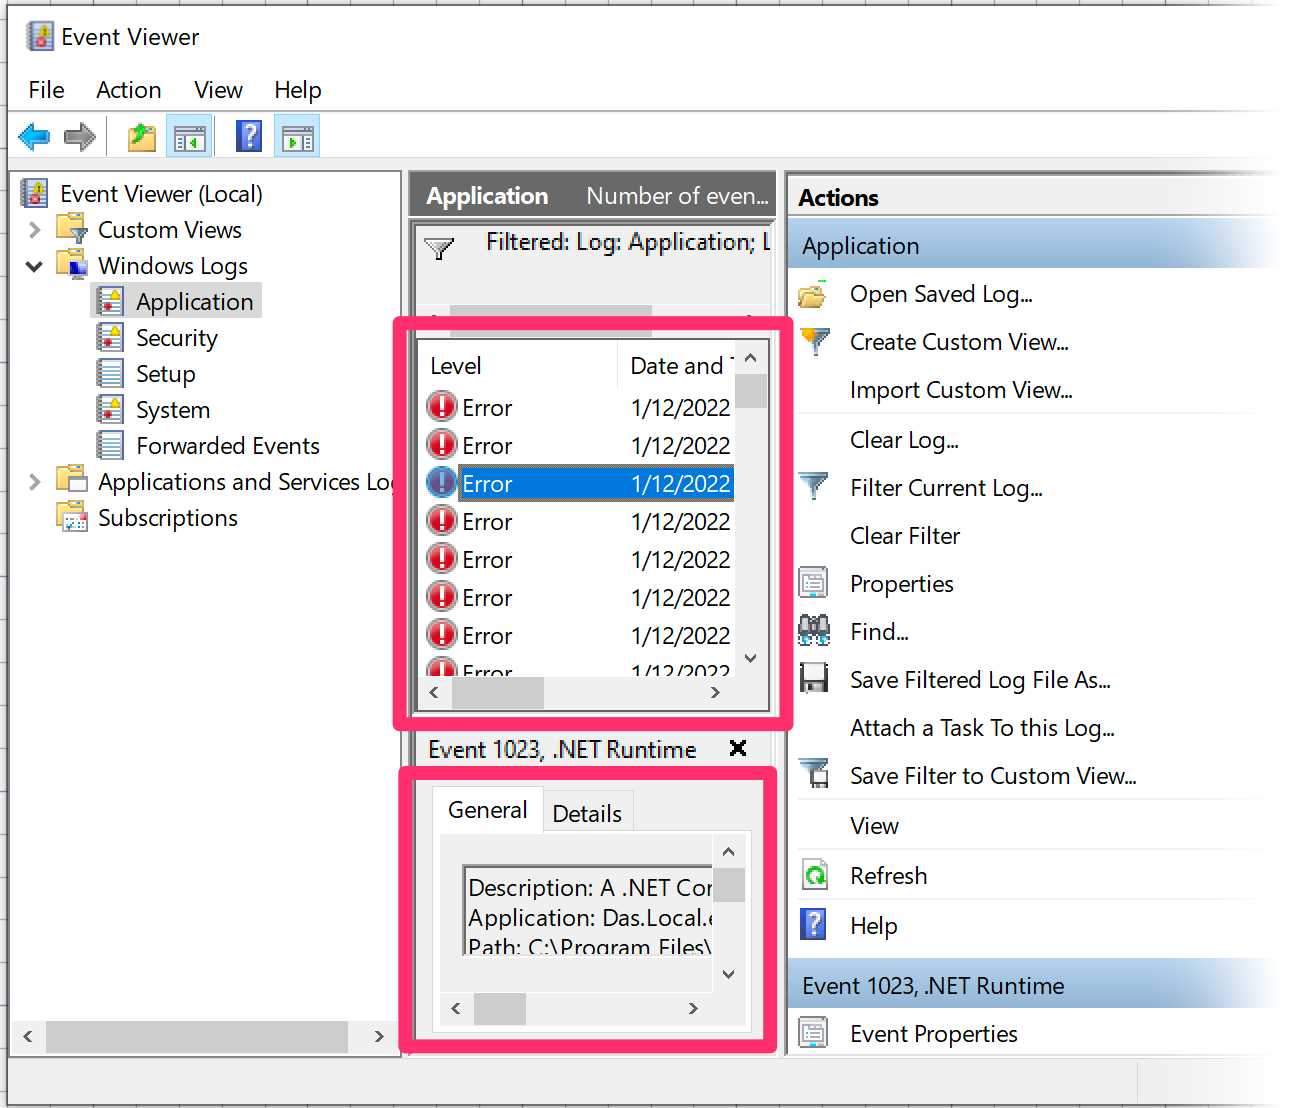Select Windows Logs in the tree

click(x=173, y=266)
